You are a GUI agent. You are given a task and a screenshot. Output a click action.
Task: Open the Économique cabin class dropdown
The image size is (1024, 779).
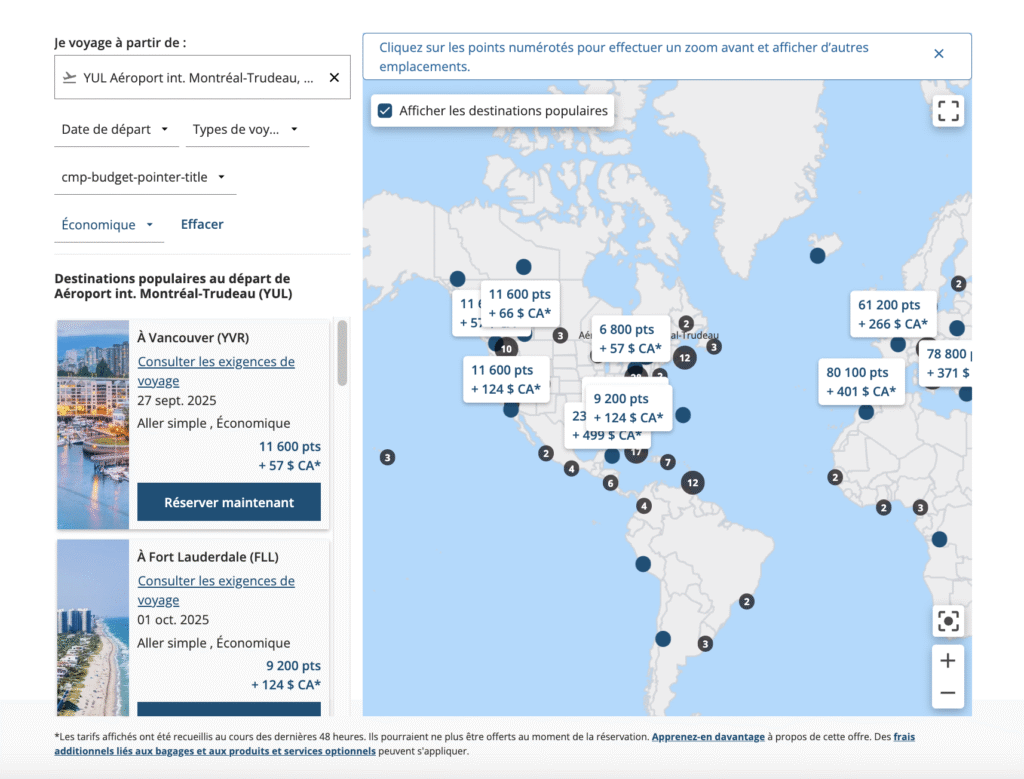click(108, 225)
